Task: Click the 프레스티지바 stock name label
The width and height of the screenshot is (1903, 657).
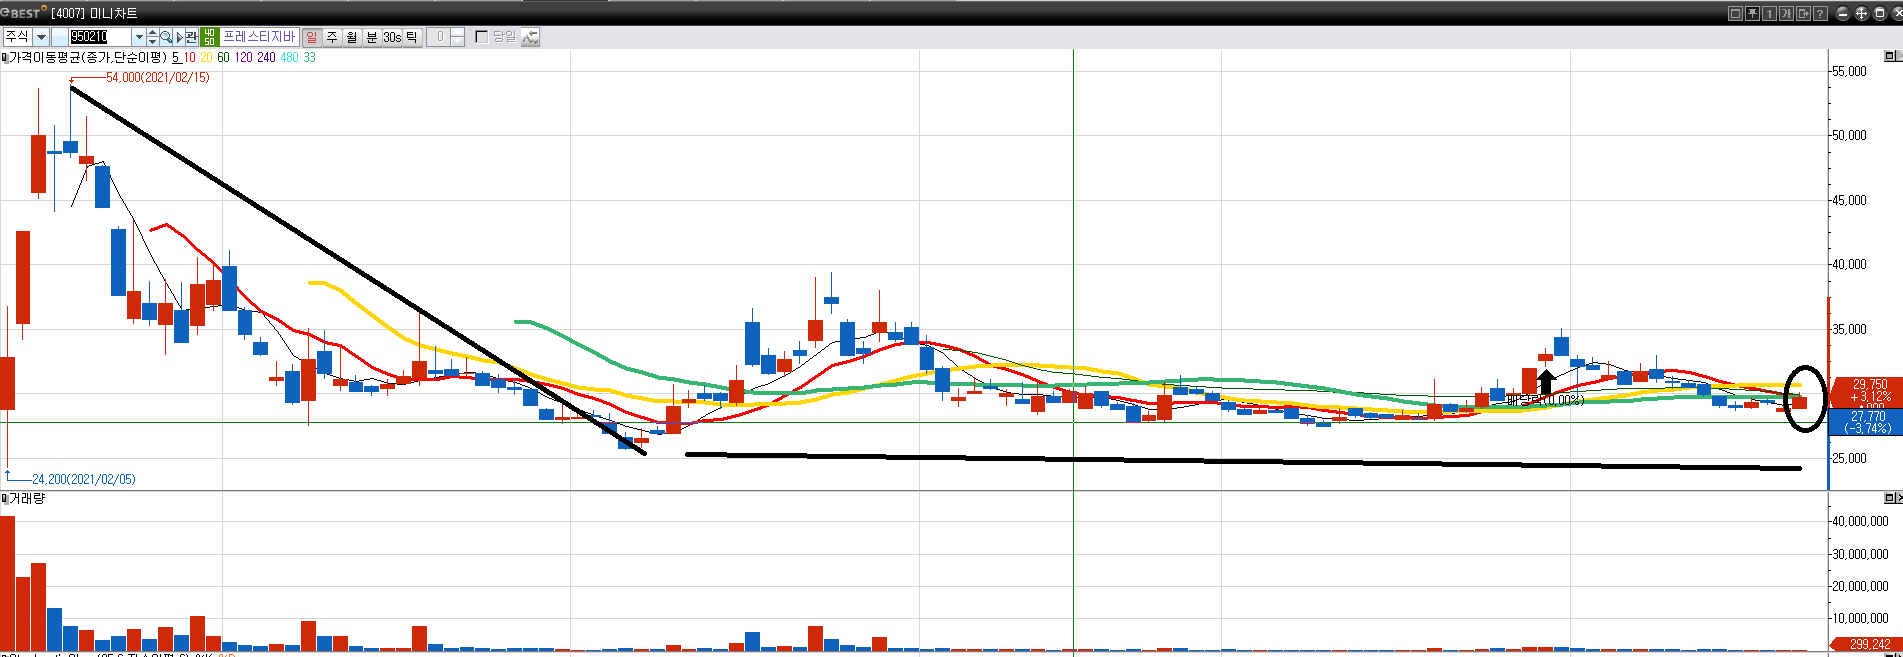Action: 259,37
